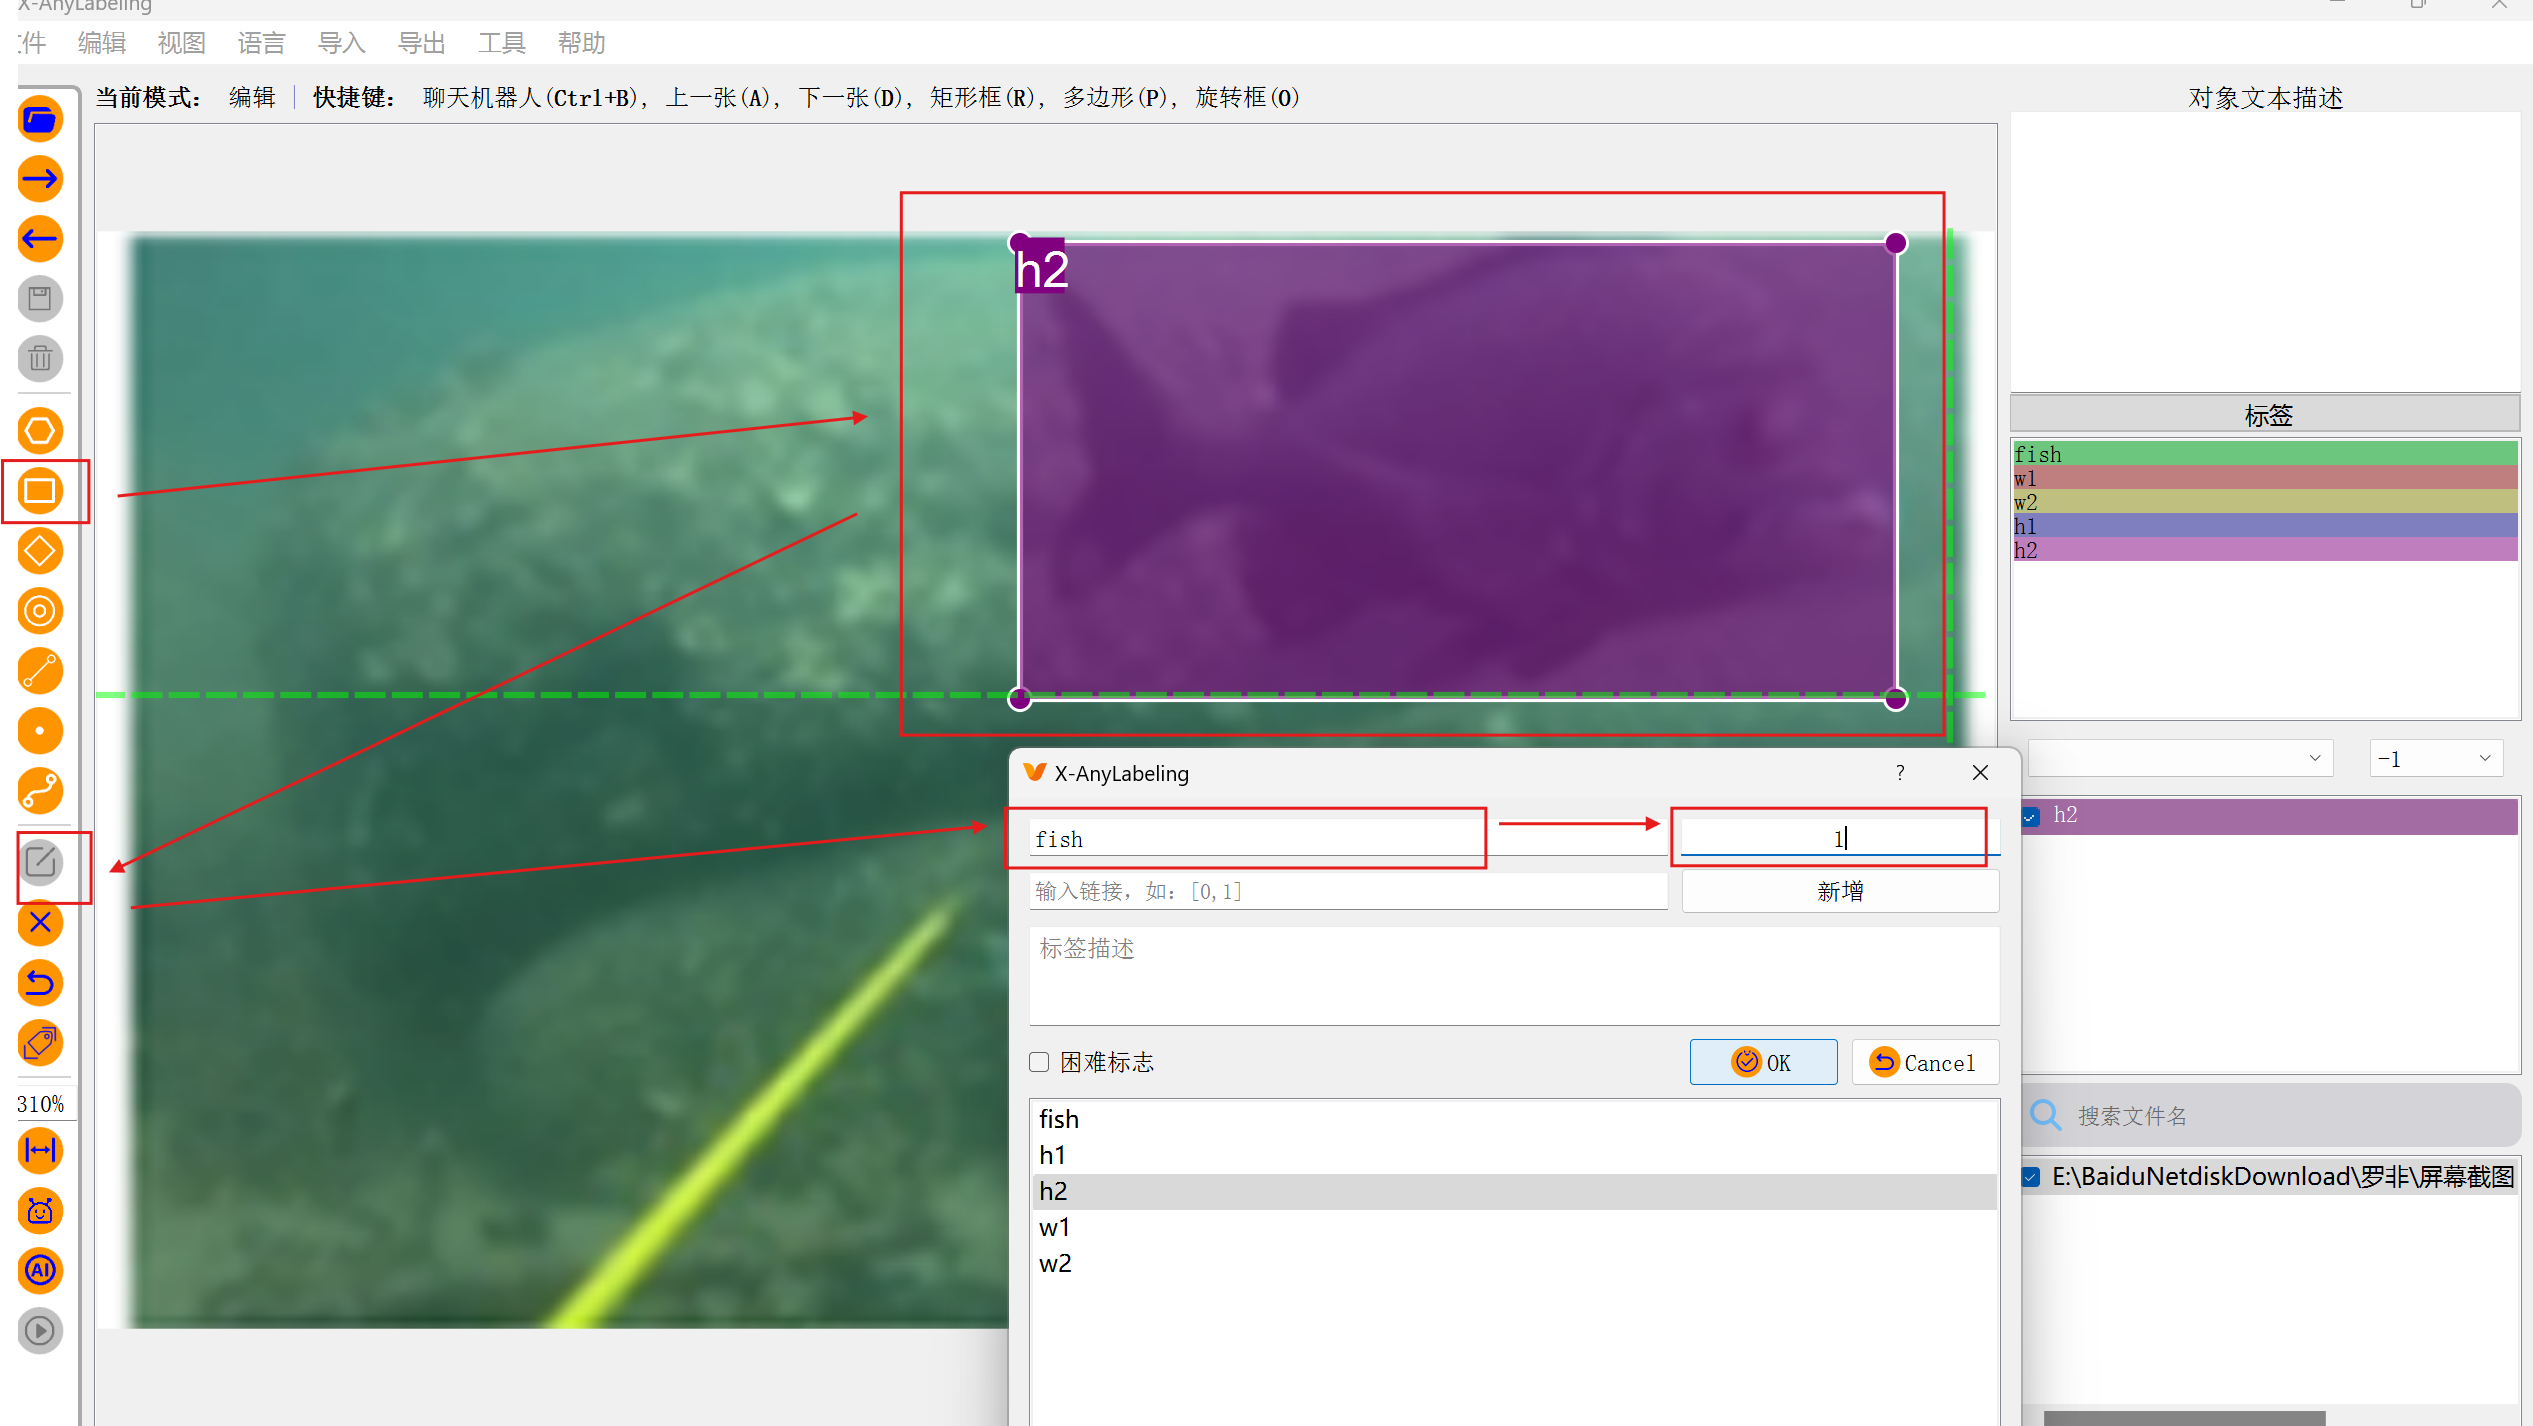This screenshot has height=1426, width=2533.
Task: Uncheck the E:\BaiduNetdiskDownload file entry
Action: (x=2031, y=1176)
